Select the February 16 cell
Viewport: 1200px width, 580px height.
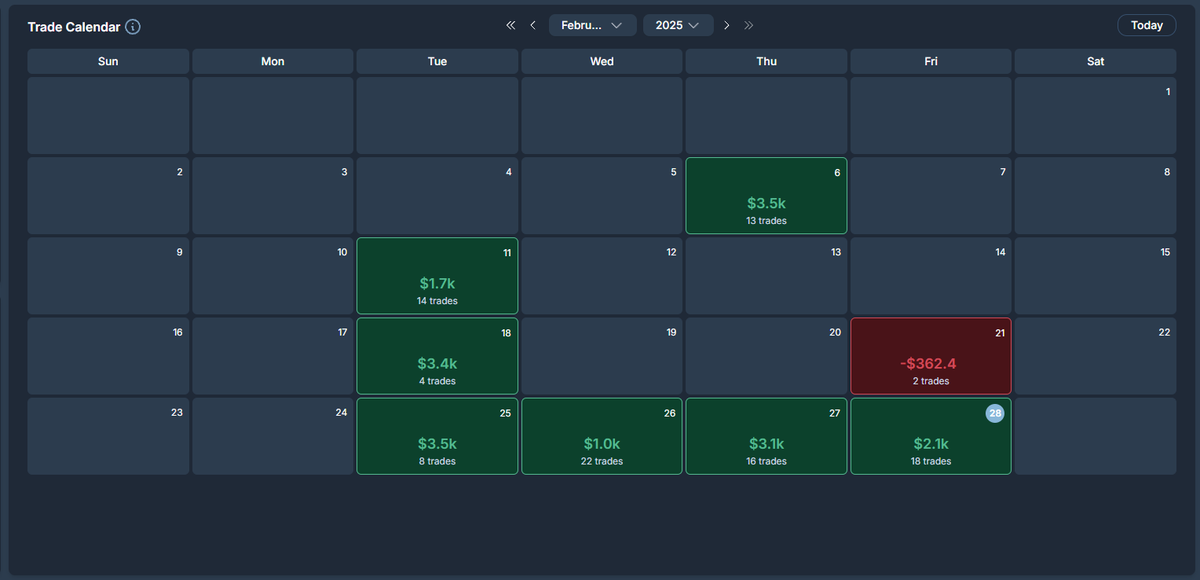click(x=108, y=356)
